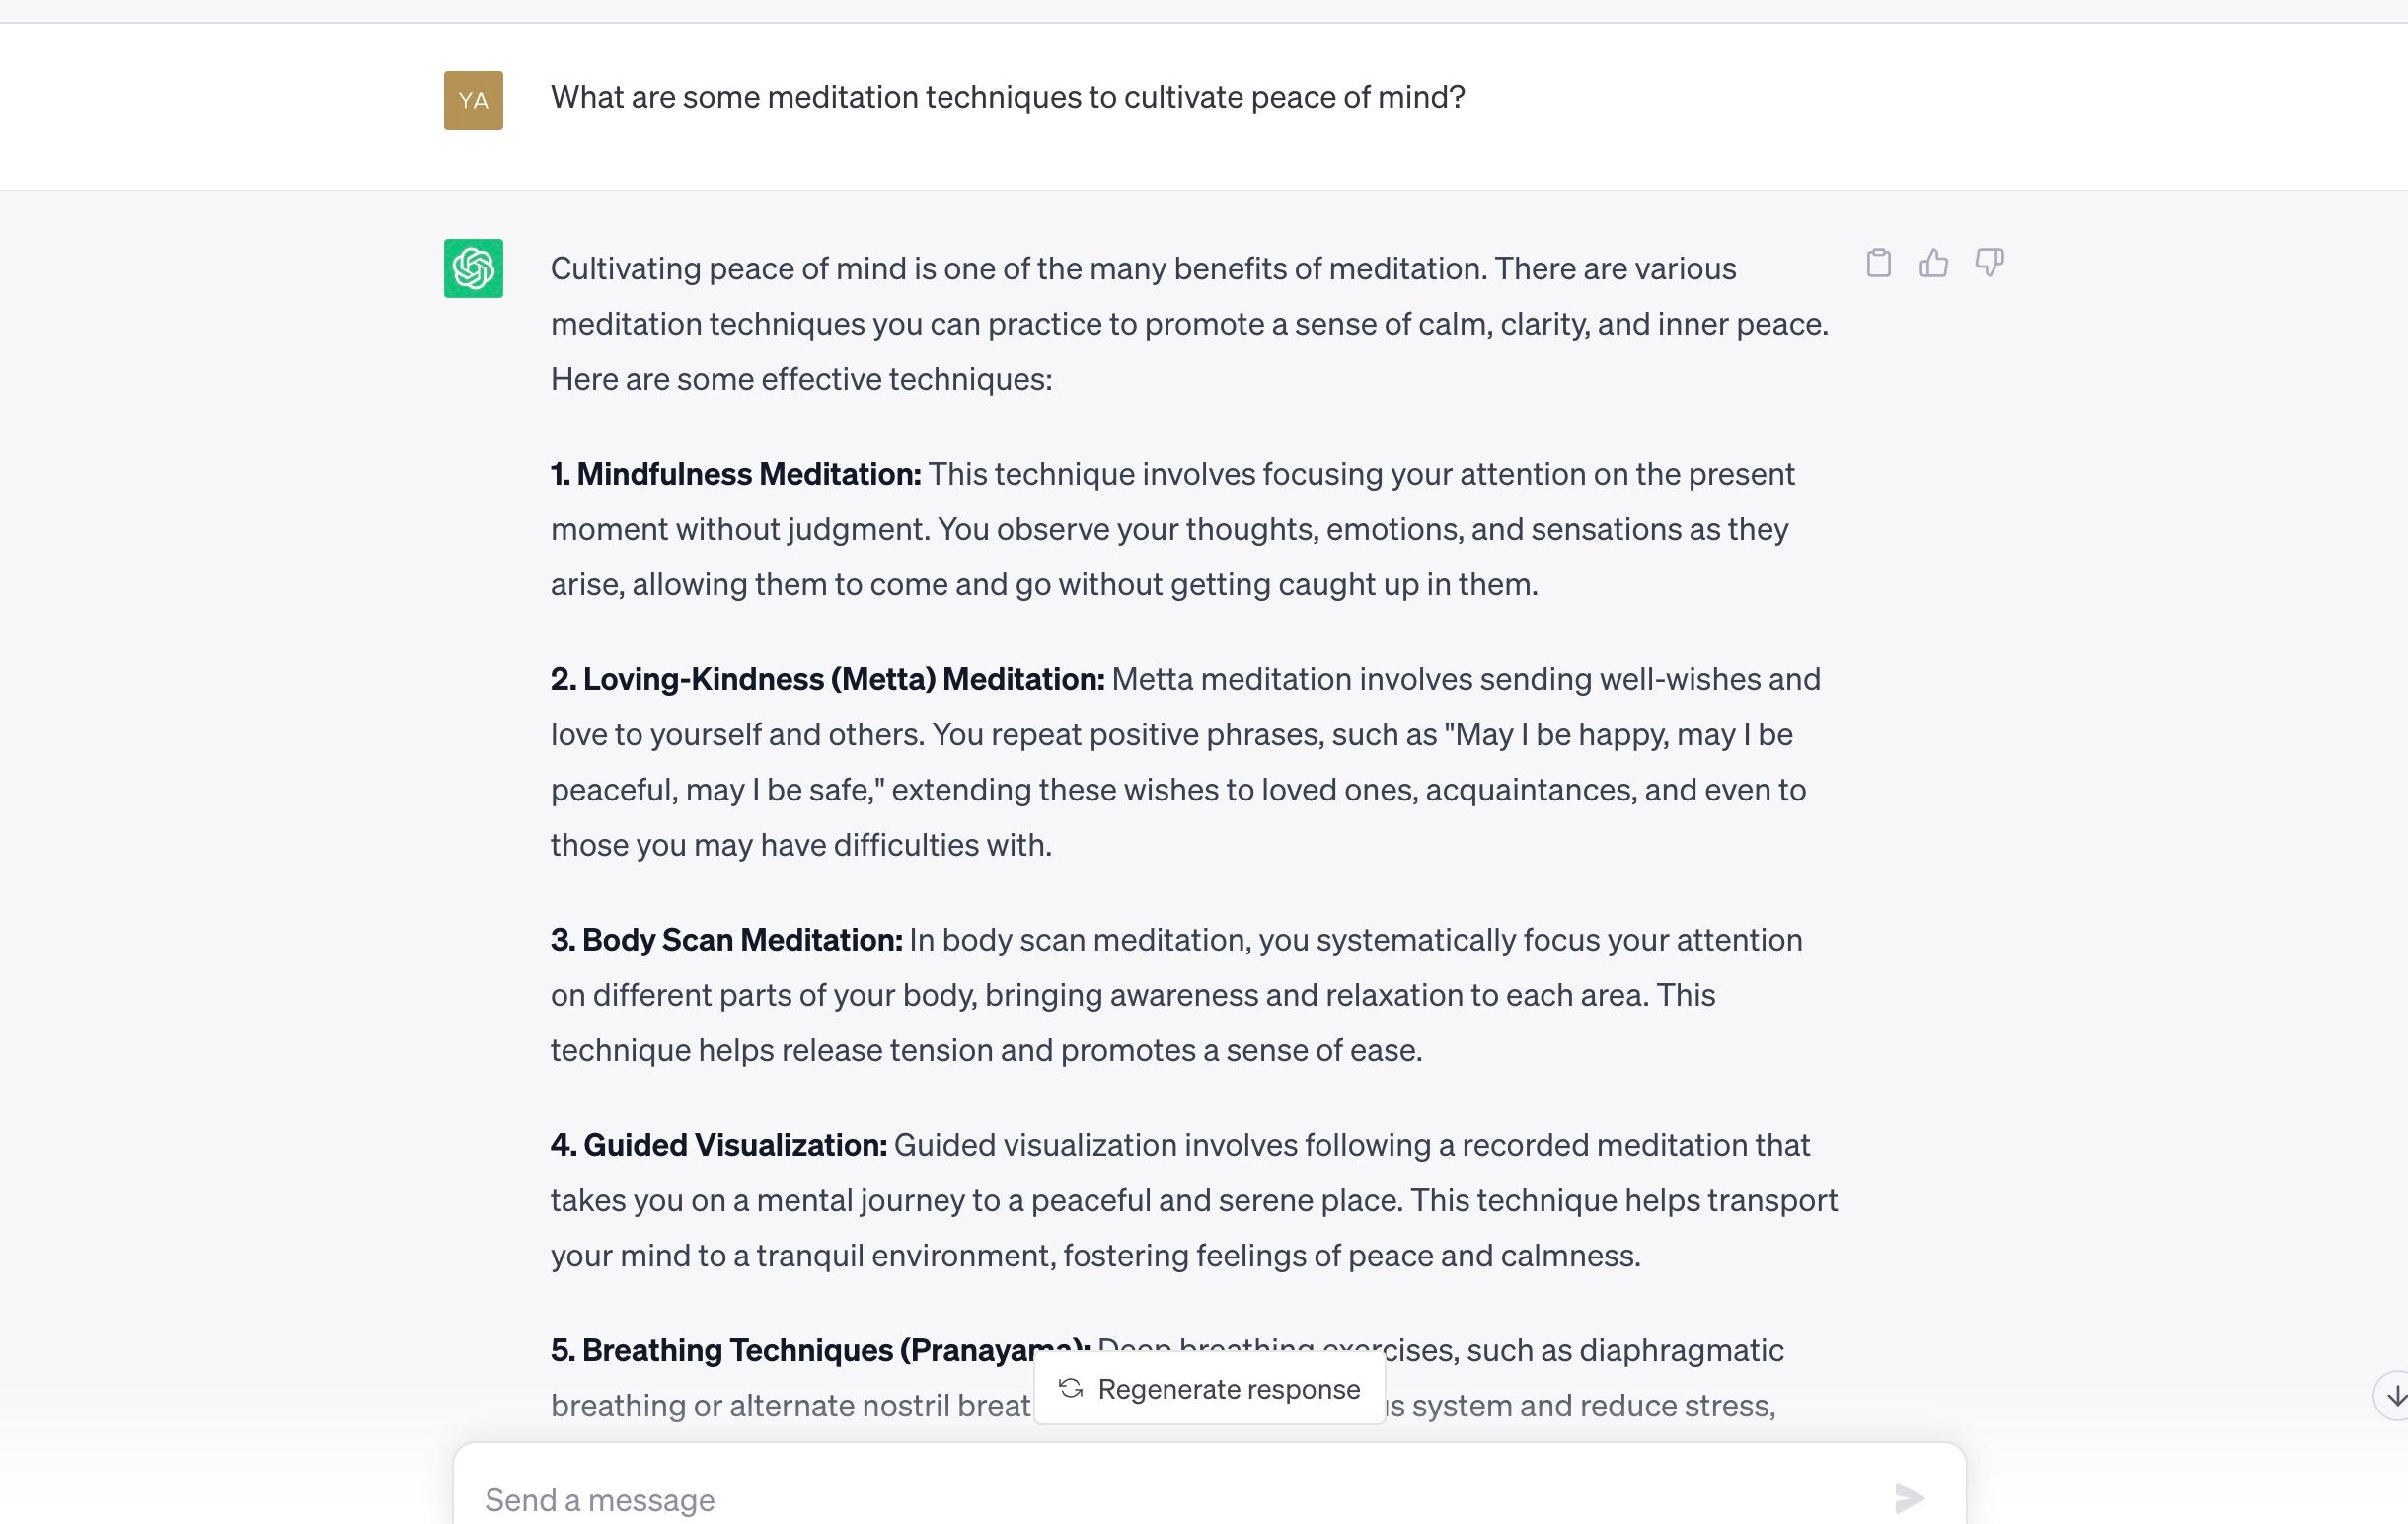The height and width of the screenshot is (1524, 2408).
Task: Click the circular-arrow regenerate icon
Action: point(1069,1388)
